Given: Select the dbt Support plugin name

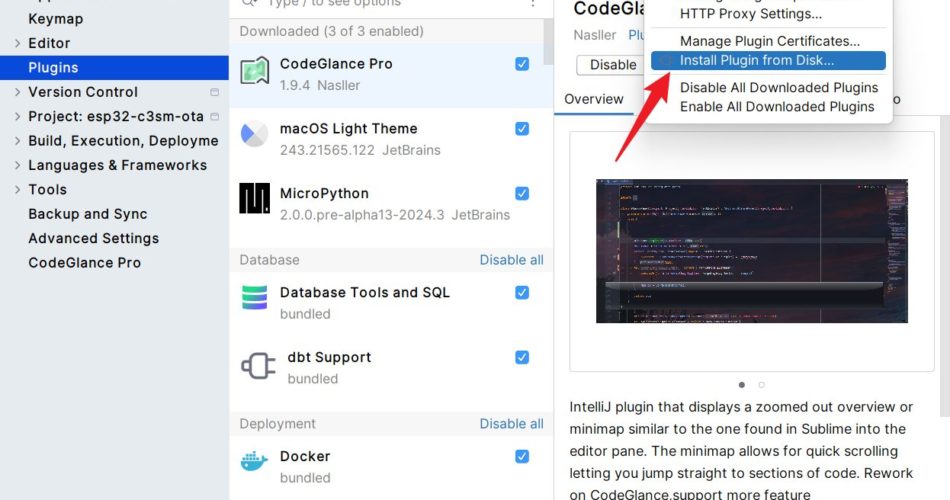Looking at the screenshot, I should point(329,358).
